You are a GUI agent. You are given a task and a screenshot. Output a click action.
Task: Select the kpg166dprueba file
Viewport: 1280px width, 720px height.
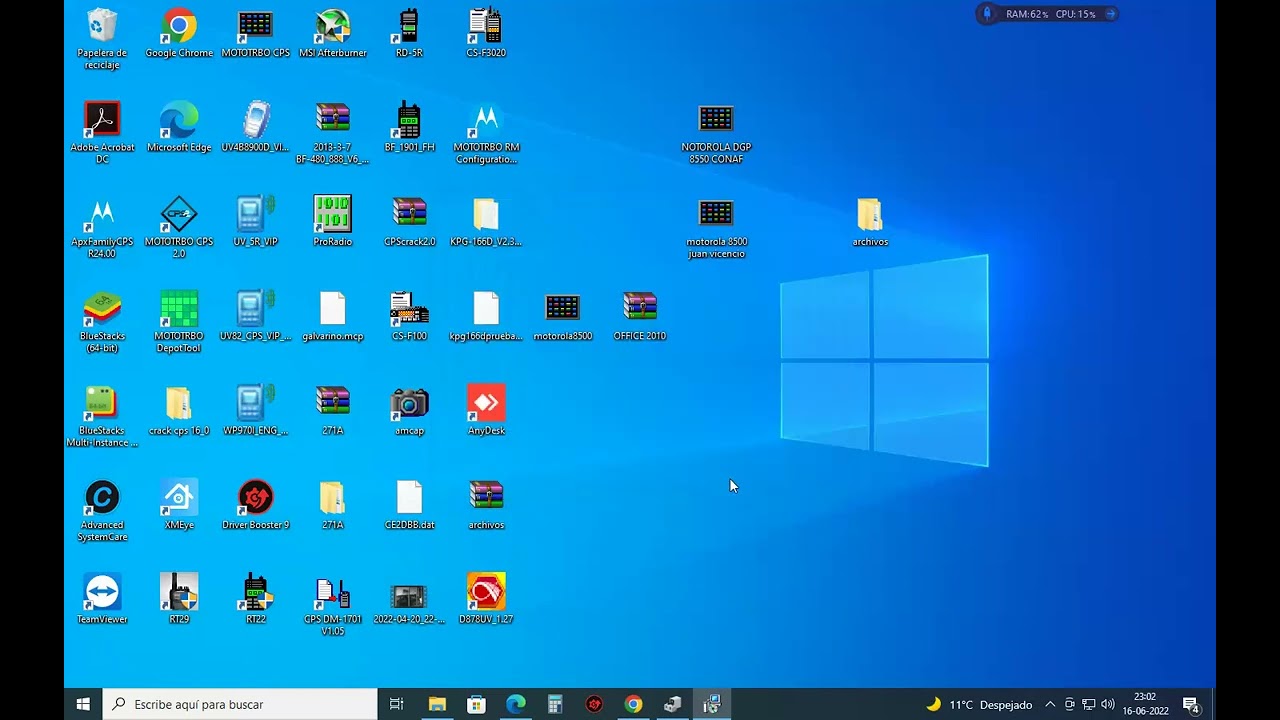pyautogui.click(x=486, y=316)
